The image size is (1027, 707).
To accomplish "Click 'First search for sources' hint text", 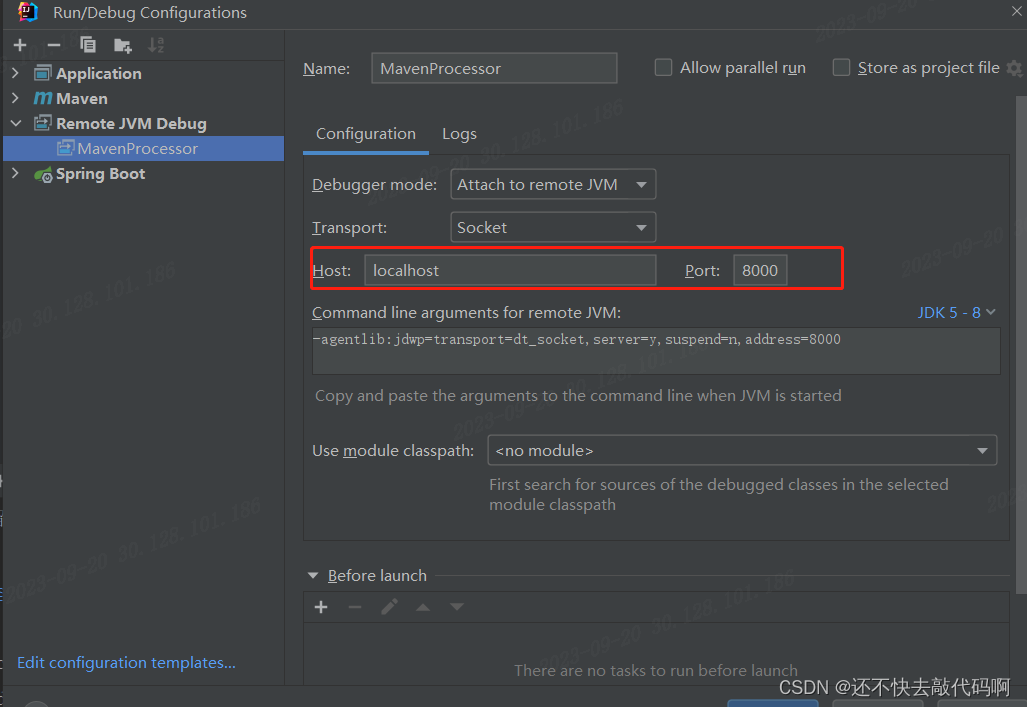I will 719,494.
